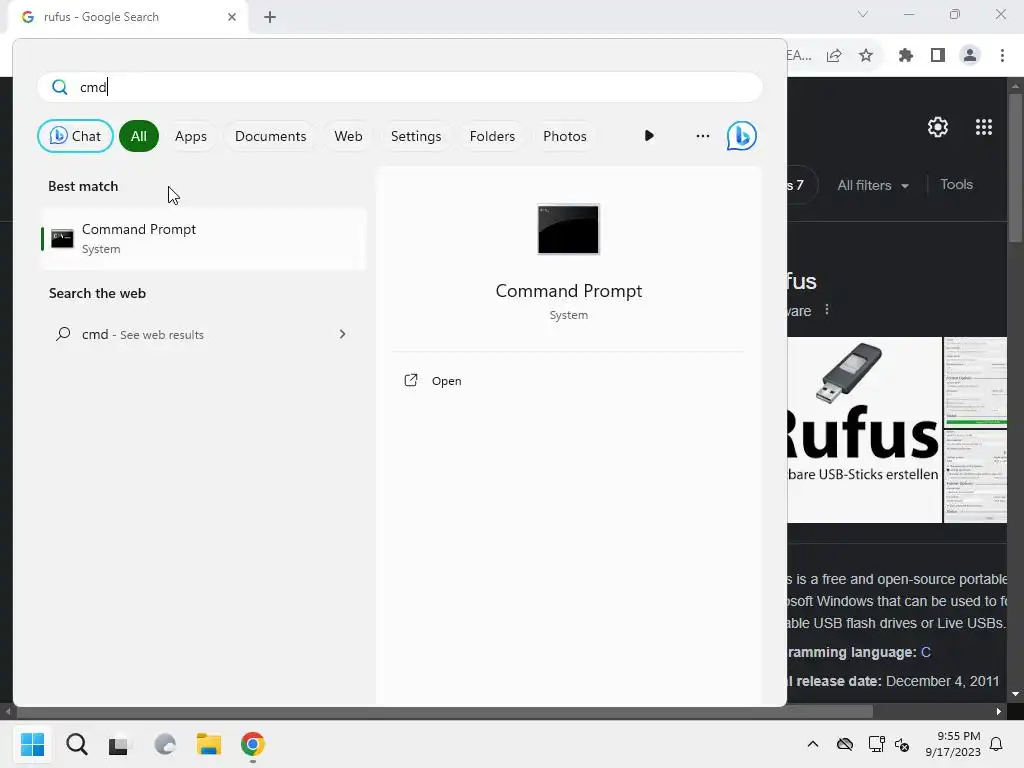
Task: Switch to the Apps filter tab
Action: click(x=191, y=136)
